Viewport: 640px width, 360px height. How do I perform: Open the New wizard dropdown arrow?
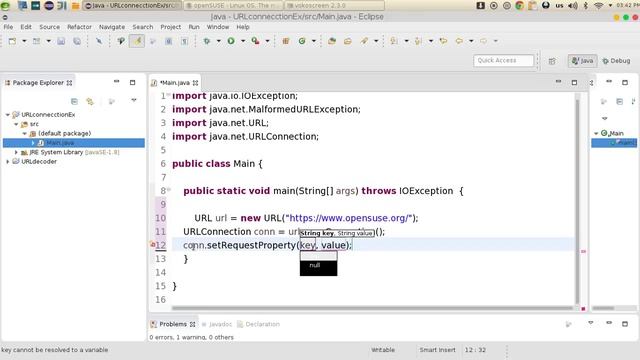pyautogui.click(x=24, y=41)
